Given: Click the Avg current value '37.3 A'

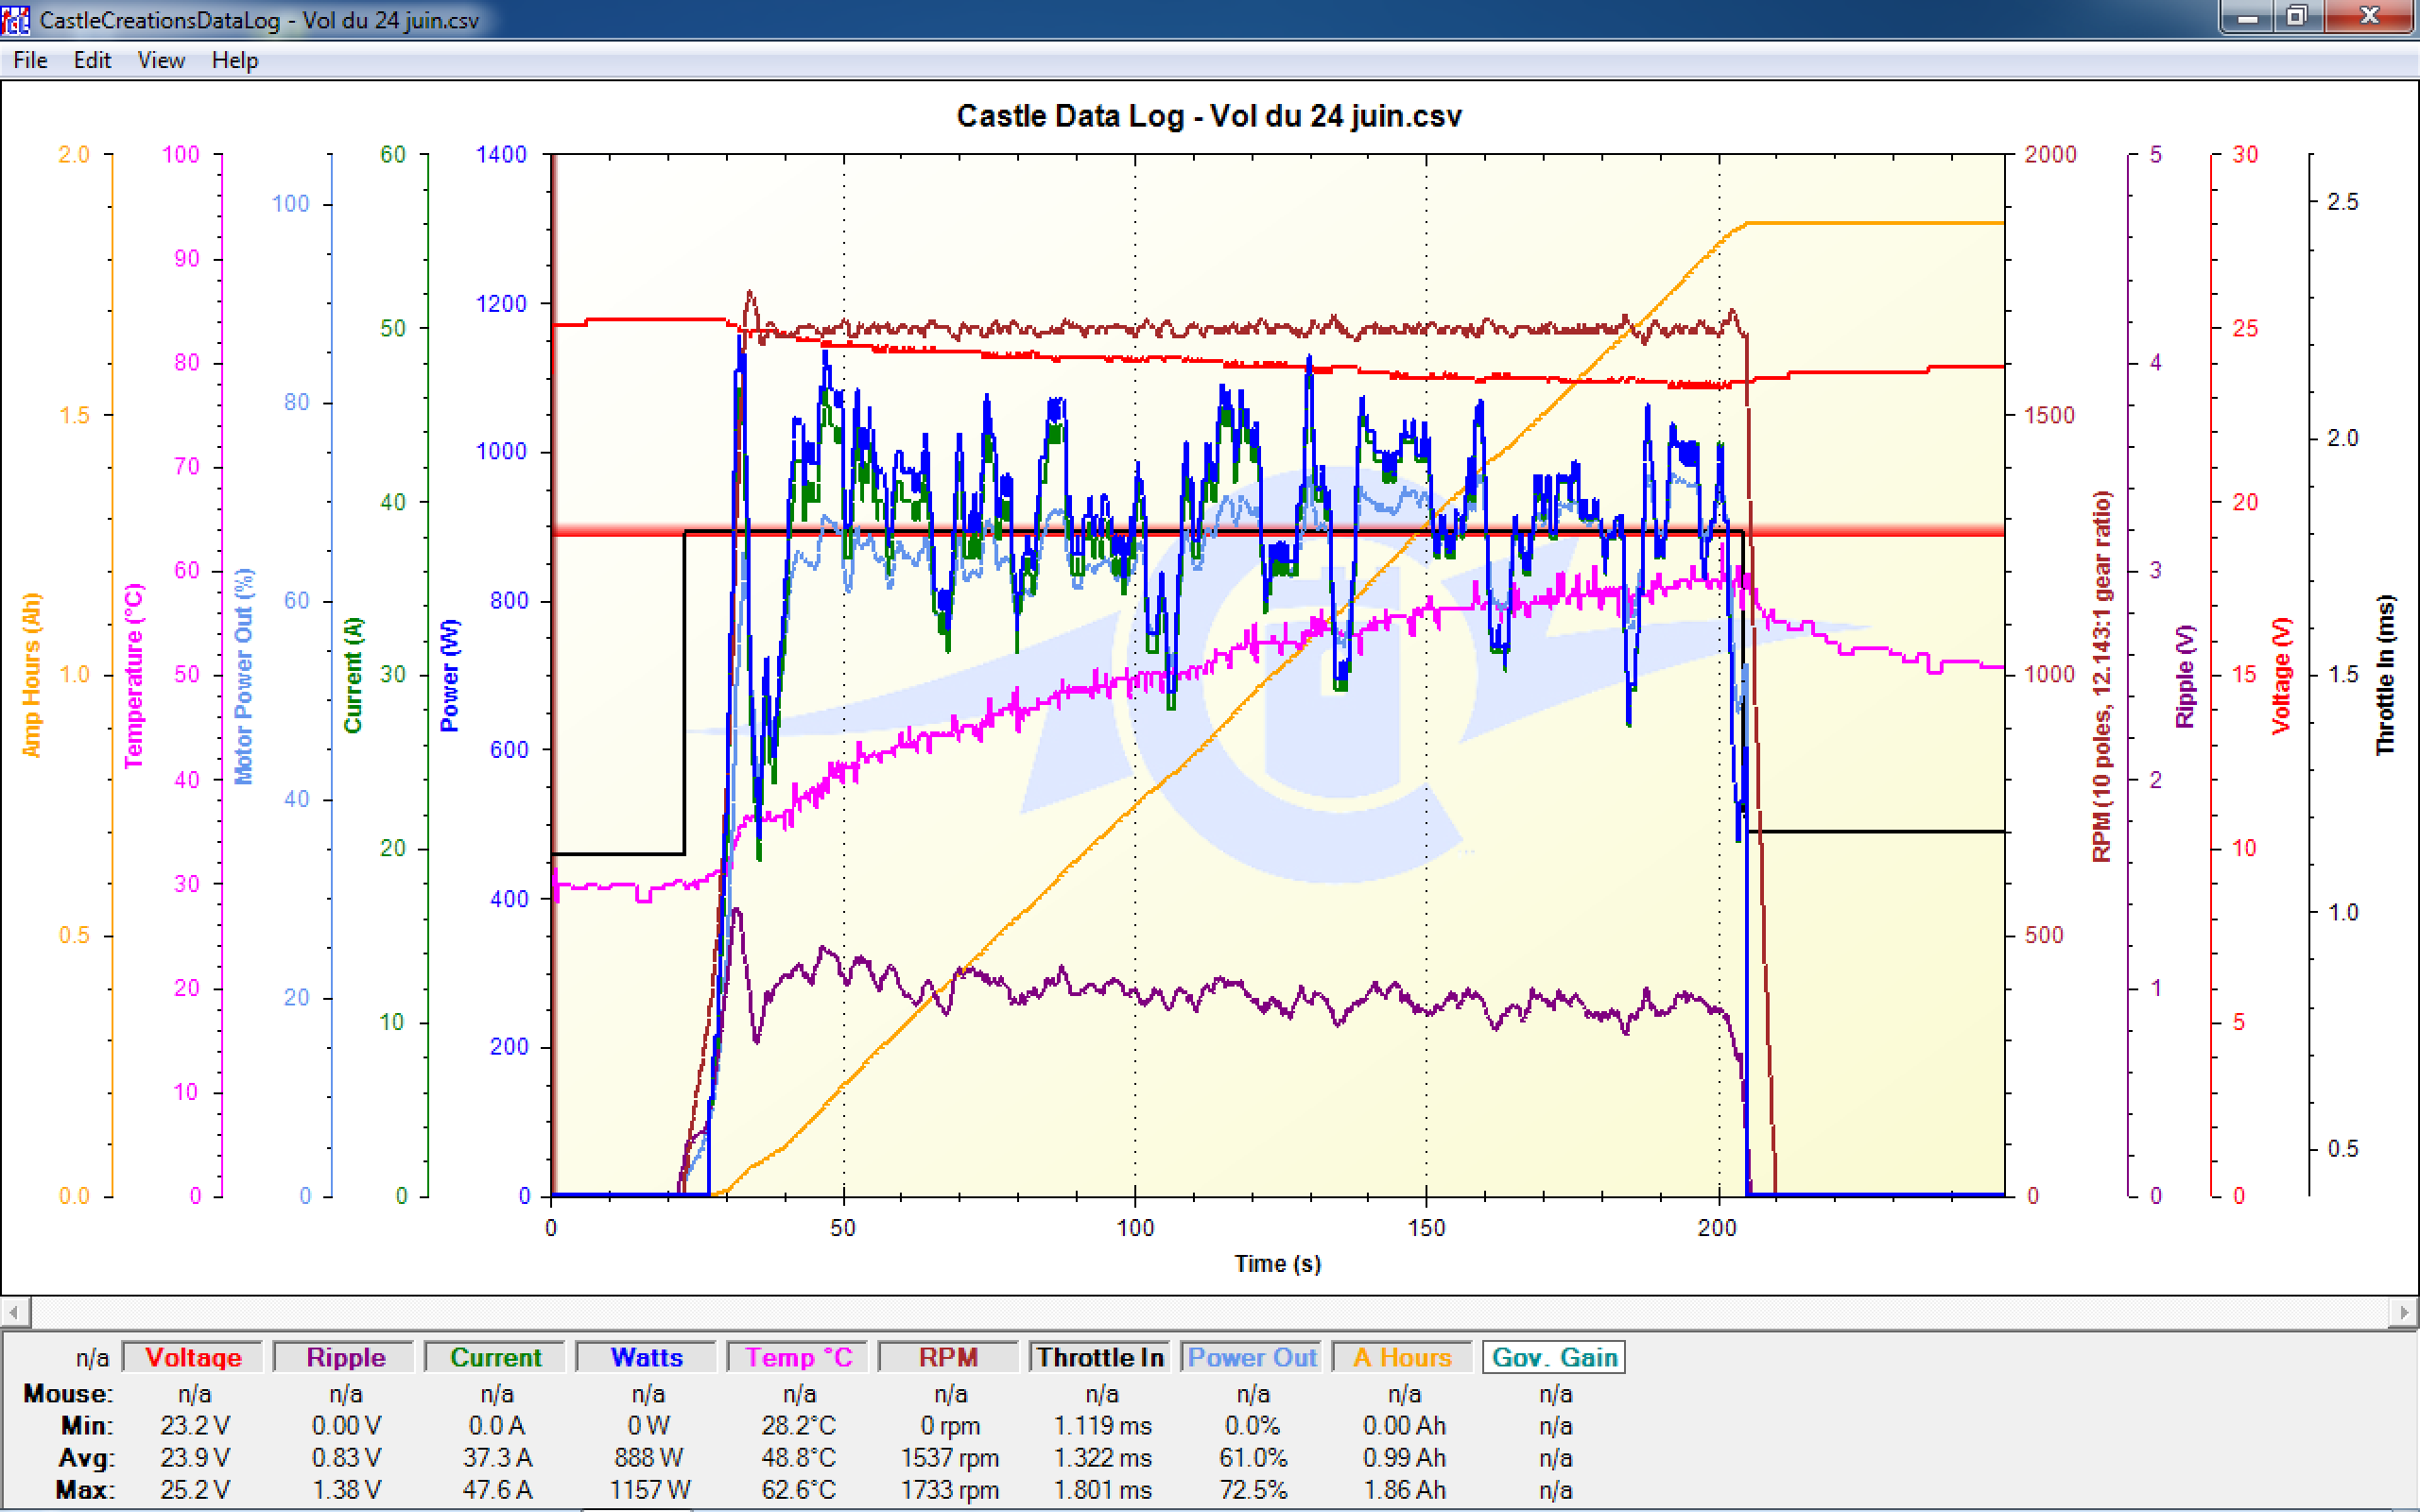Looking at the screenshot, I should (497, 1457).
